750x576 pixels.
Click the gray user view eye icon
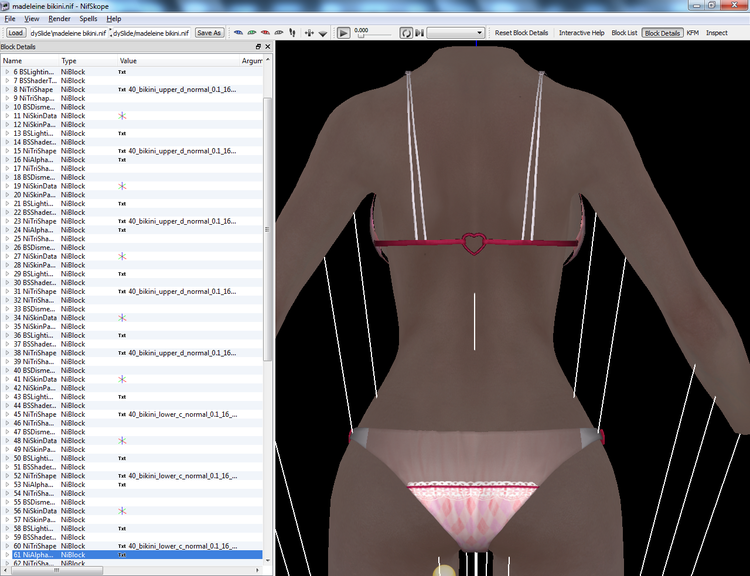pos(278,33)
